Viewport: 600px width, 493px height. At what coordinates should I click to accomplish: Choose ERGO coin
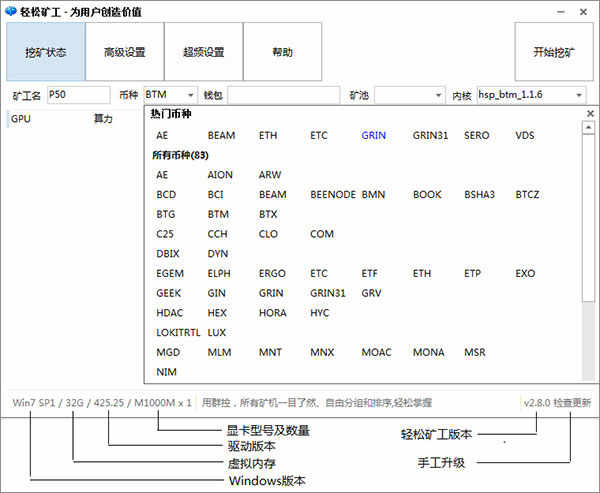[272, 274]
